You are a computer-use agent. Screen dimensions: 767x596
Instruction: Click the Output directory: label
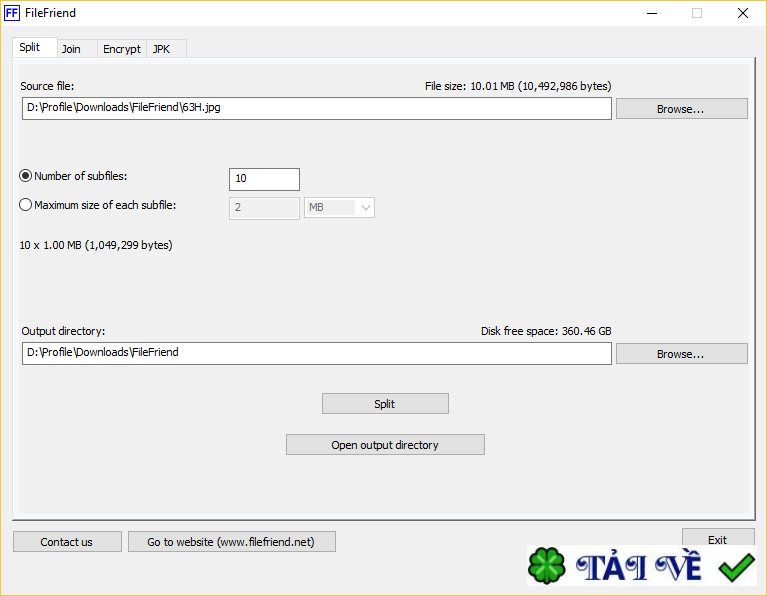pyautogui.click(x=63, y=331)
